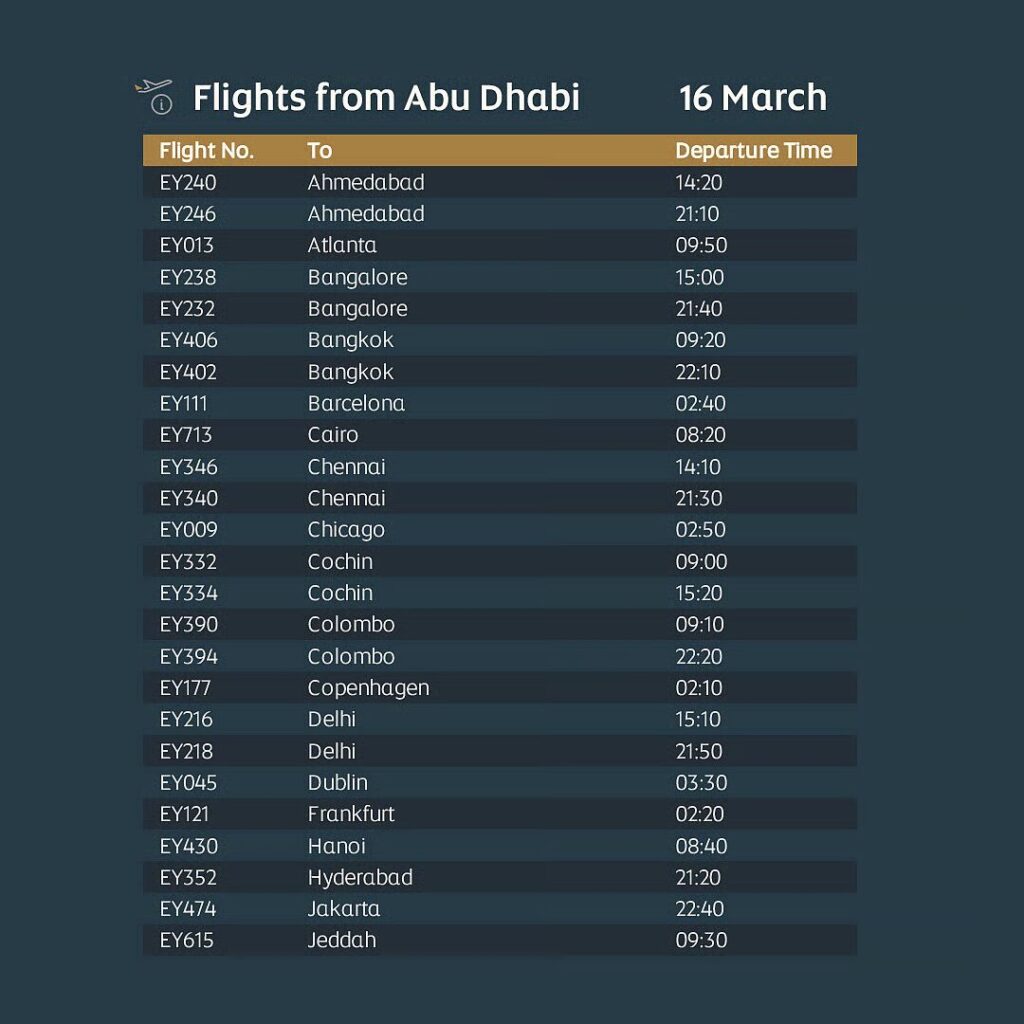This screenshot has width=1024, height=1024.
Task: Click the Chicago destination
Action: (346, 530)
